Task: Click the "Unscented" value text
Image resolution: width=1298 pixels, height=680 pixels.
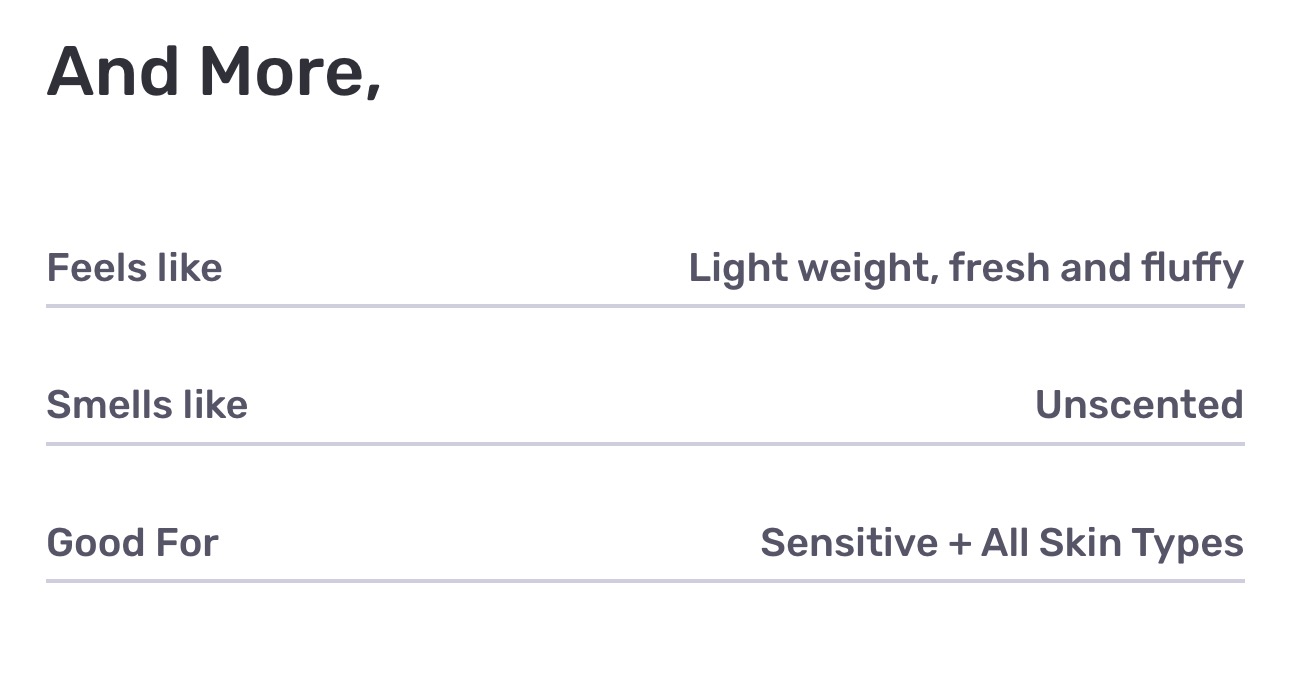Action: coord(1139,405)
